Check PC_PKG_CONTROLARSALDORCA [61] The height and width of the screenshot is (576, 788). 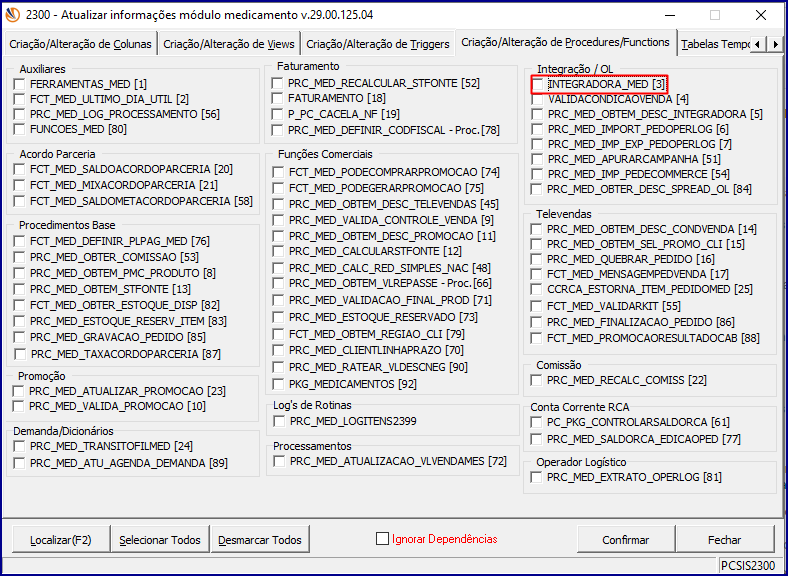pos(537,422)
